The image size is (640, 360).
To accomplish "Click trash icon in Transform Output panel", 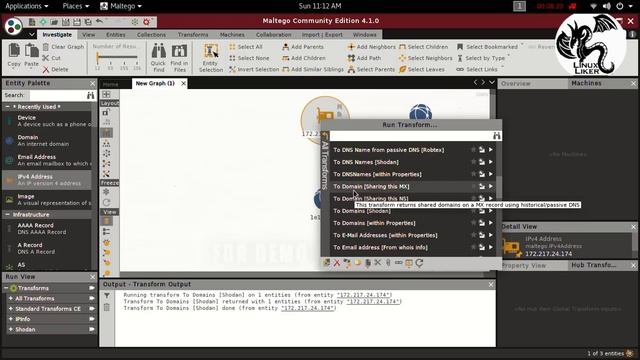I will coord(107,307).
